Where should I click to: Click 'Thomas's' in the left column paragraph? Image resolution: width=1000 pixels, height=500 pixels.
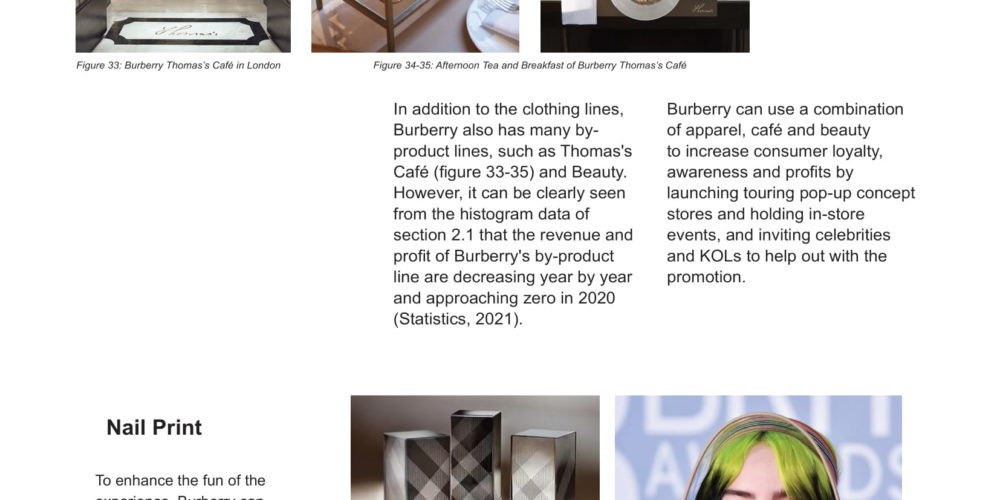point(596,151)
